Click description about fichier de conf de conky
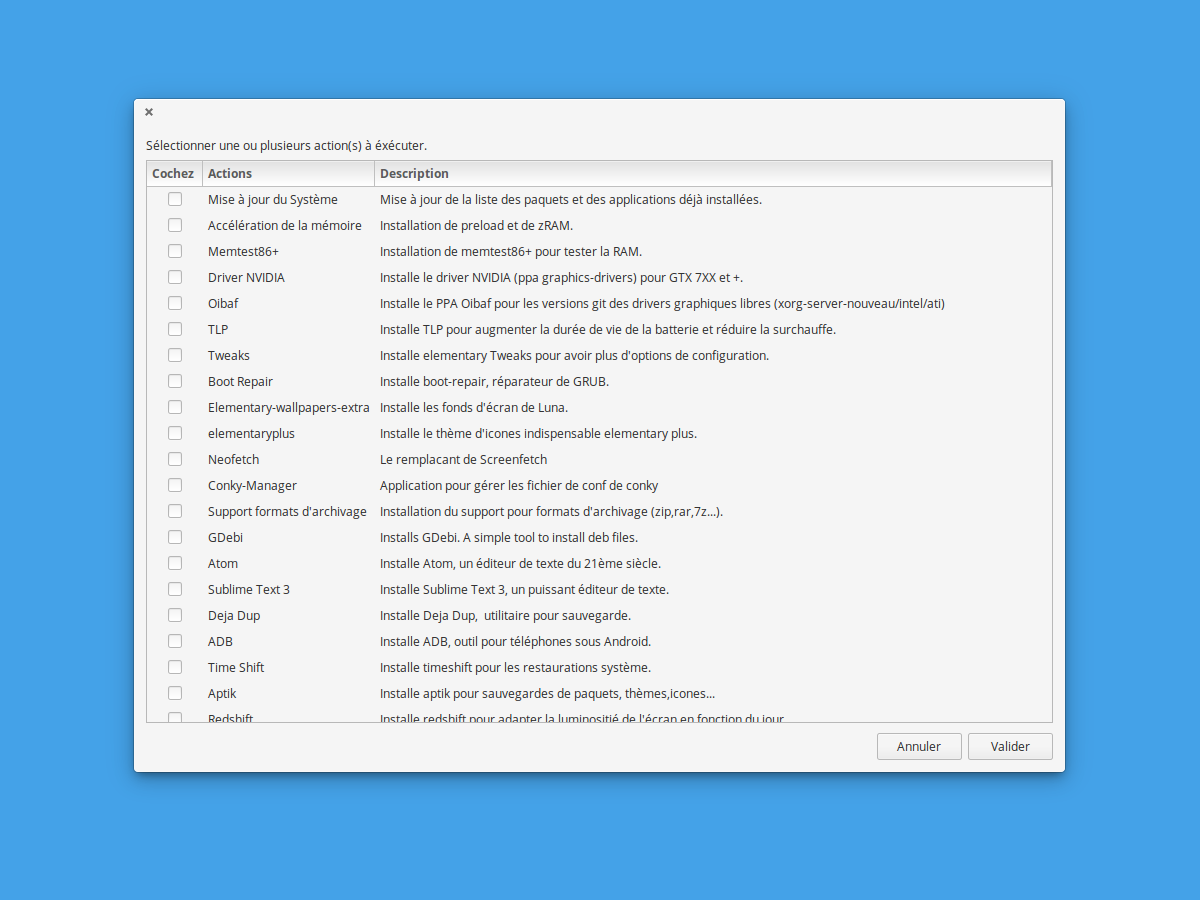 [x=519, y=485]
